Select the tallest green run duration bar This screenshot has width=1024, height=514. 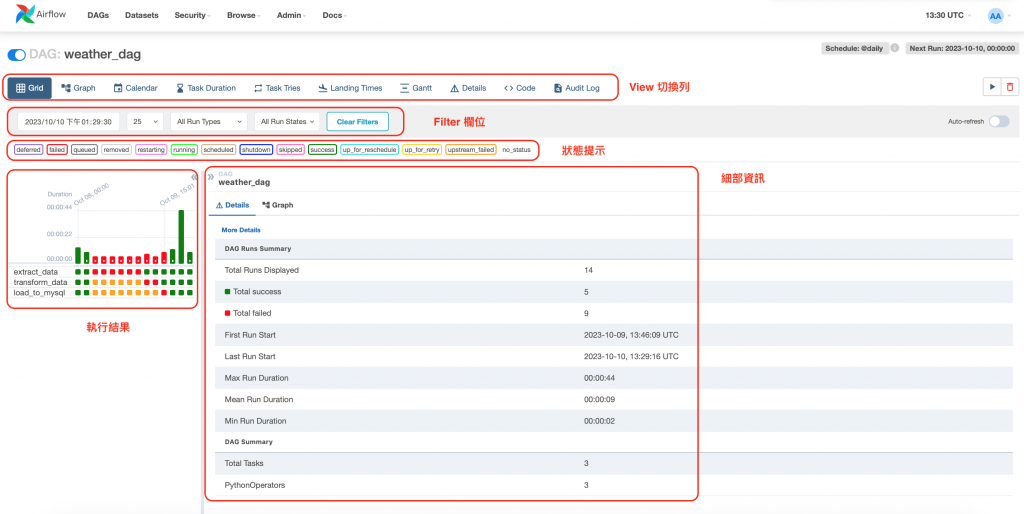(181, 236)
